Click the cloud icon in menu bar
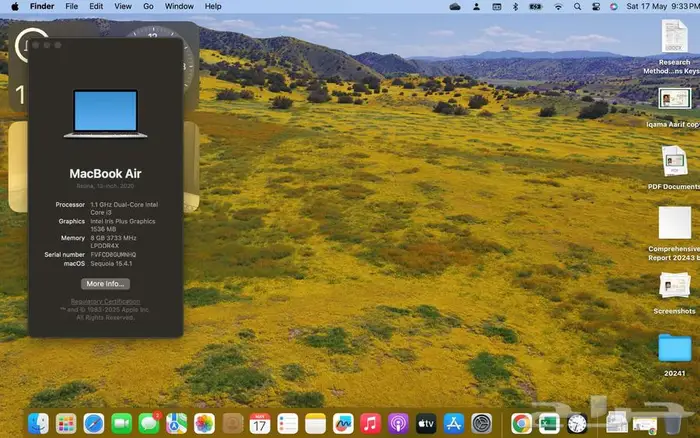Image resolution: width=700 pixels, height=438 pixels. pos(455,6)
